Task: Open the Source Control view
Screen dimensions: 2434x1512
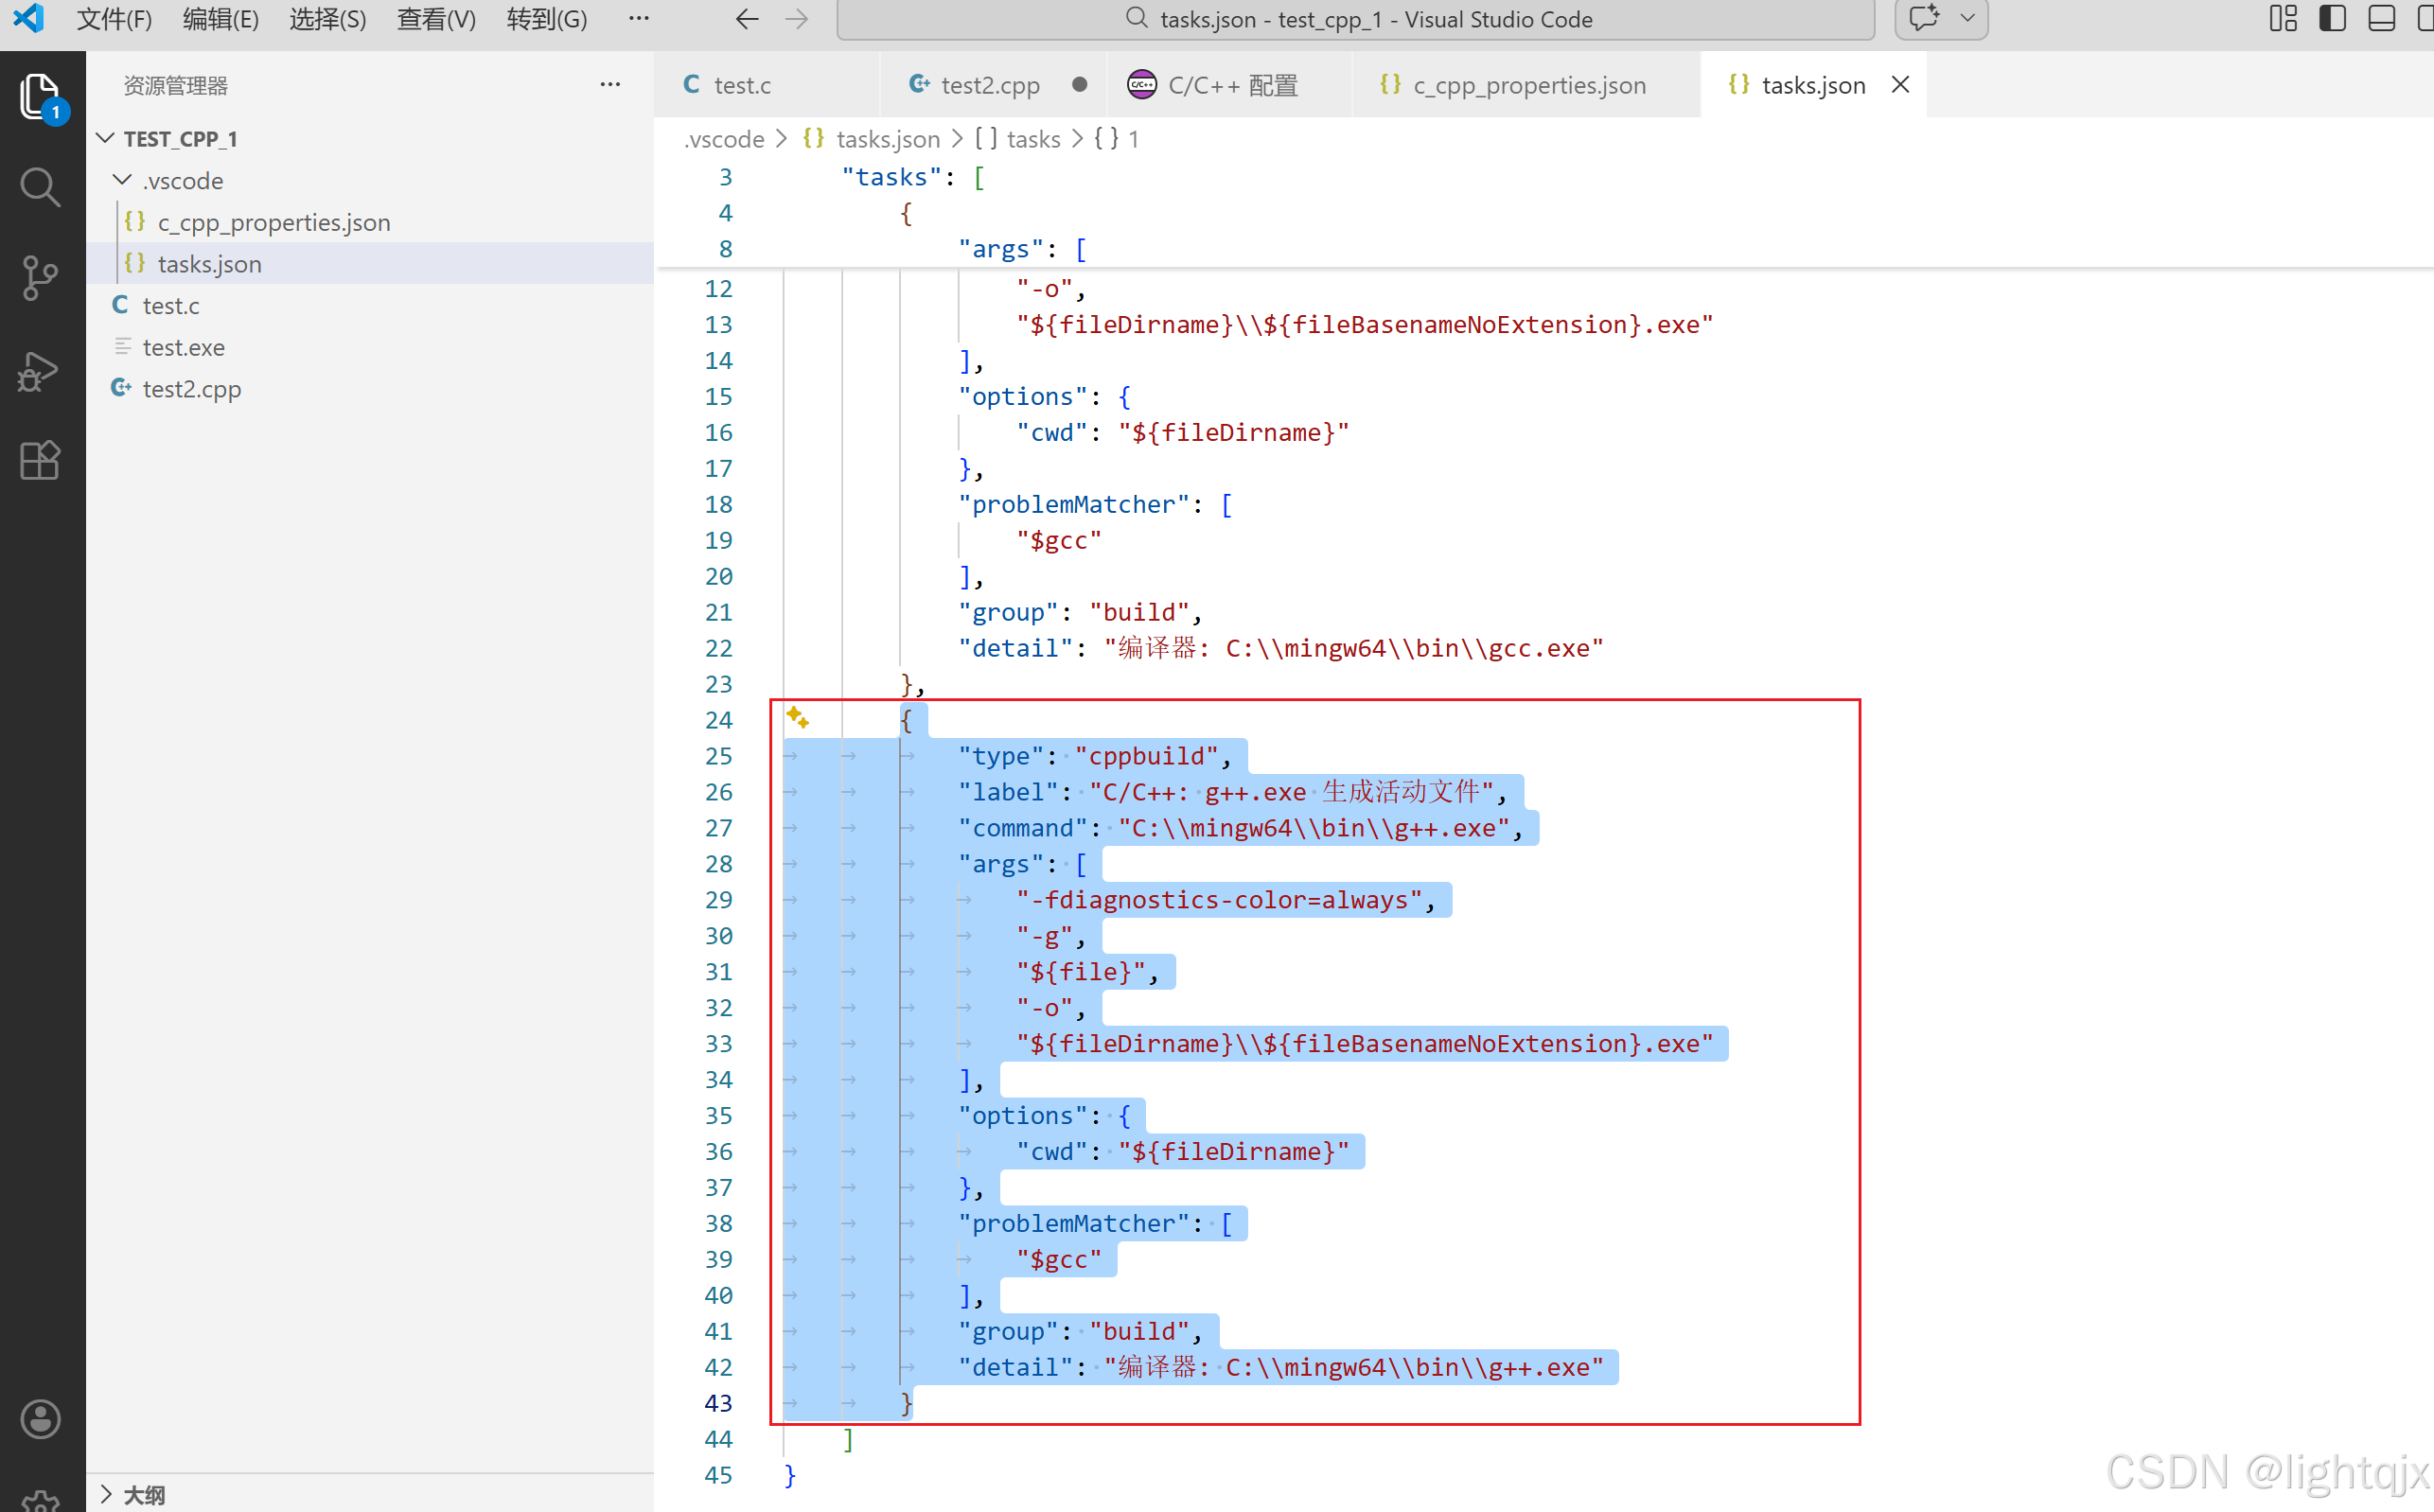Action: tap(40, 277)
